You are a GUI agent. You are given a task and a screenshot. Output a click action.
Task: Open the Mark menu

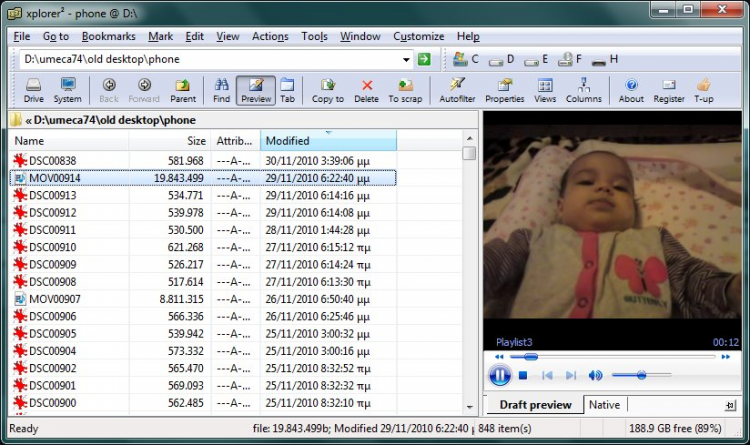(x=160, y=36)
